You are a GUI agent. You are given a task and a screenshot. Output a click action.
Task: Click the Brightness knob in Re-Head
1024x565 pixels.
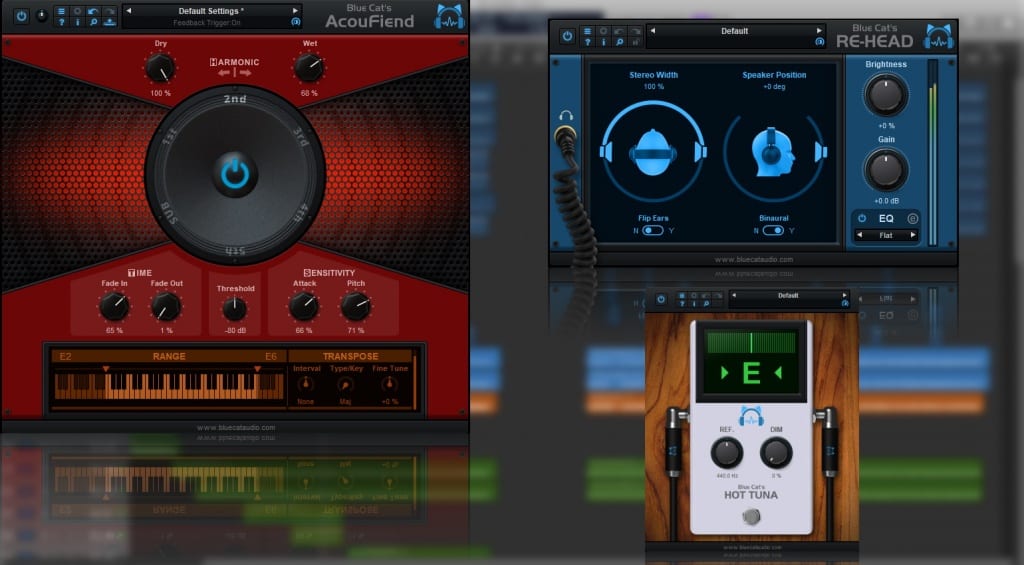(886, 95)
